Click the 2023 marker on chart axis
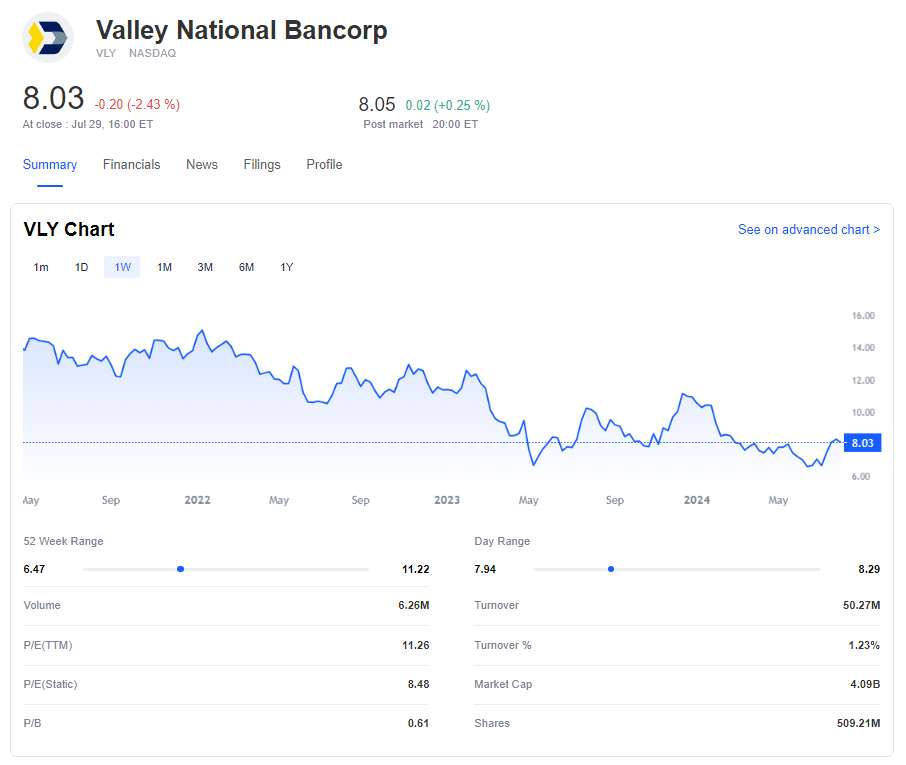Screen dimensions: 906x765 [447, 500]
